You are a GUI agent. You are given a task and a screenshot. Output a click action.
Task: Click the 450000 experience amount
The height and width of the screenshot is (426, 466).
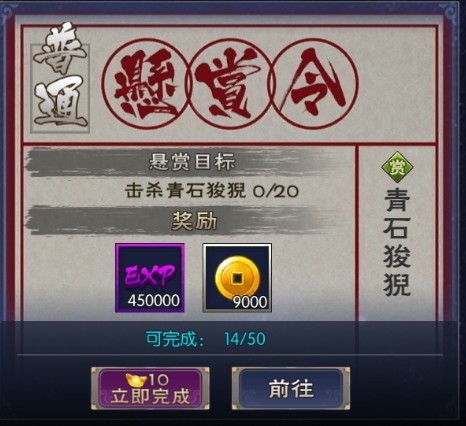coord(154,301)
